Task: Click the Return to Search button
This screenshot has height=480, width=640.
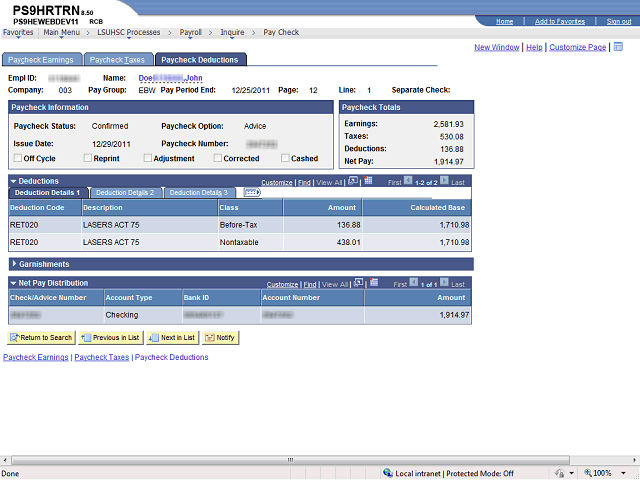Action: point(41,338)
